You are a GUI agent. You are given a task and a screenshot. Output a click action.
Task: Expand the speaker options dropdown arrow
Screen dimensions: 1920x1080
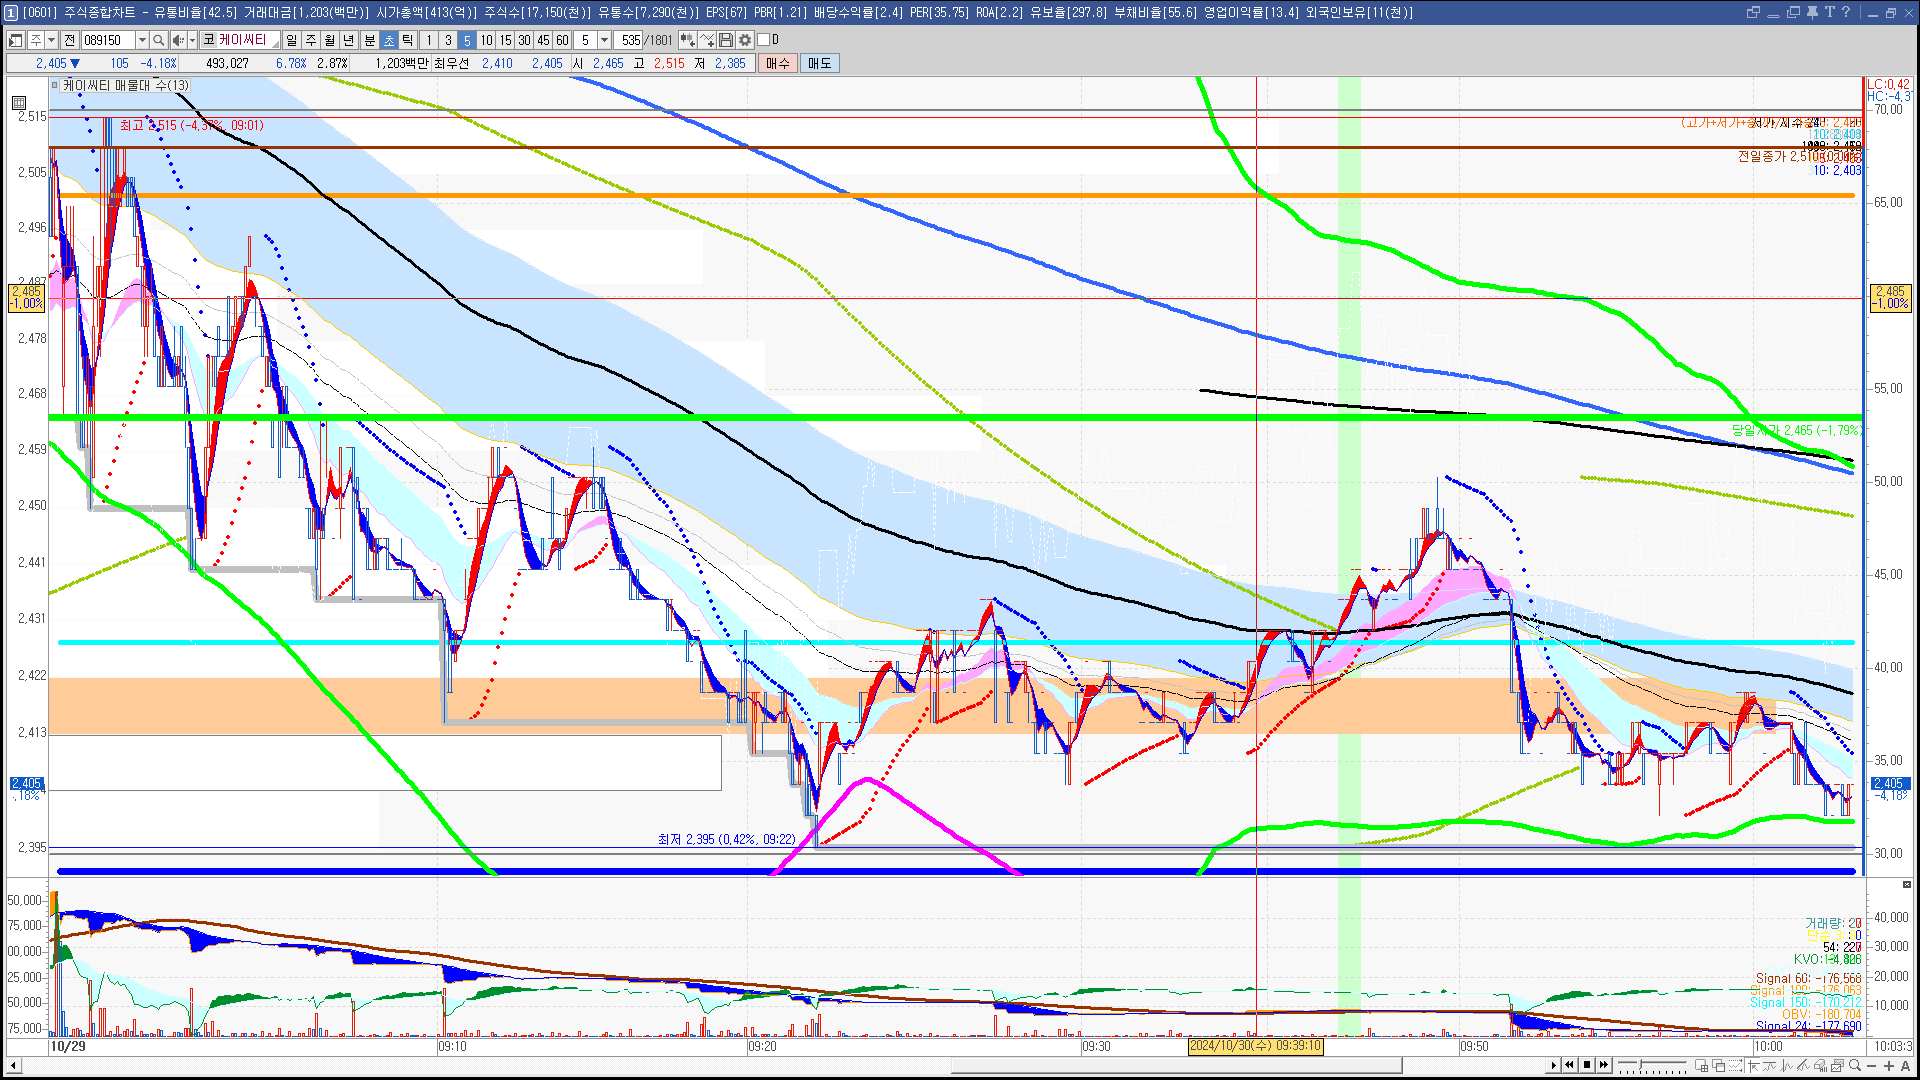pos(192,40)
